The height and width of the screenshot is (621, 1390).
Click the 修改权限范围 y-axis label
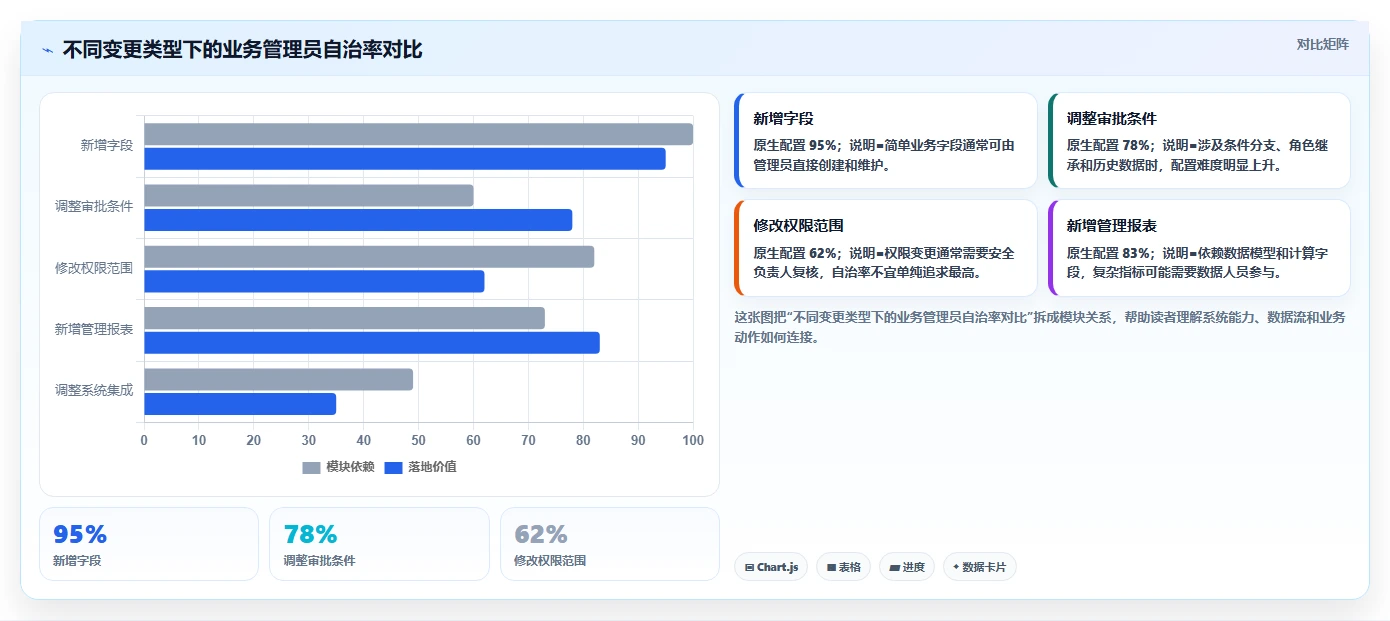click(x=94, y=268)
